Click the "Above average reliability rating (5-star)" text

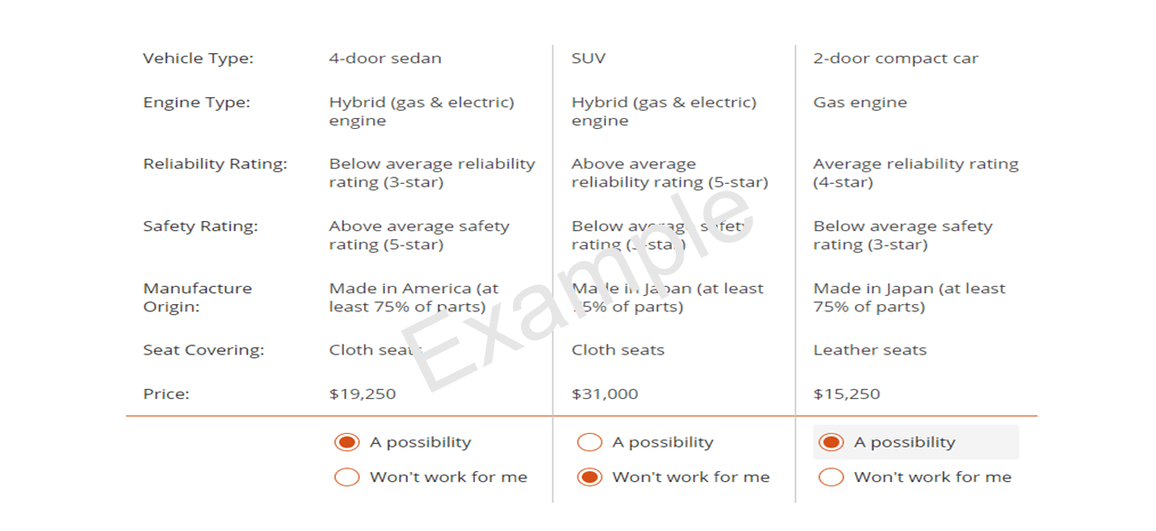669,173
